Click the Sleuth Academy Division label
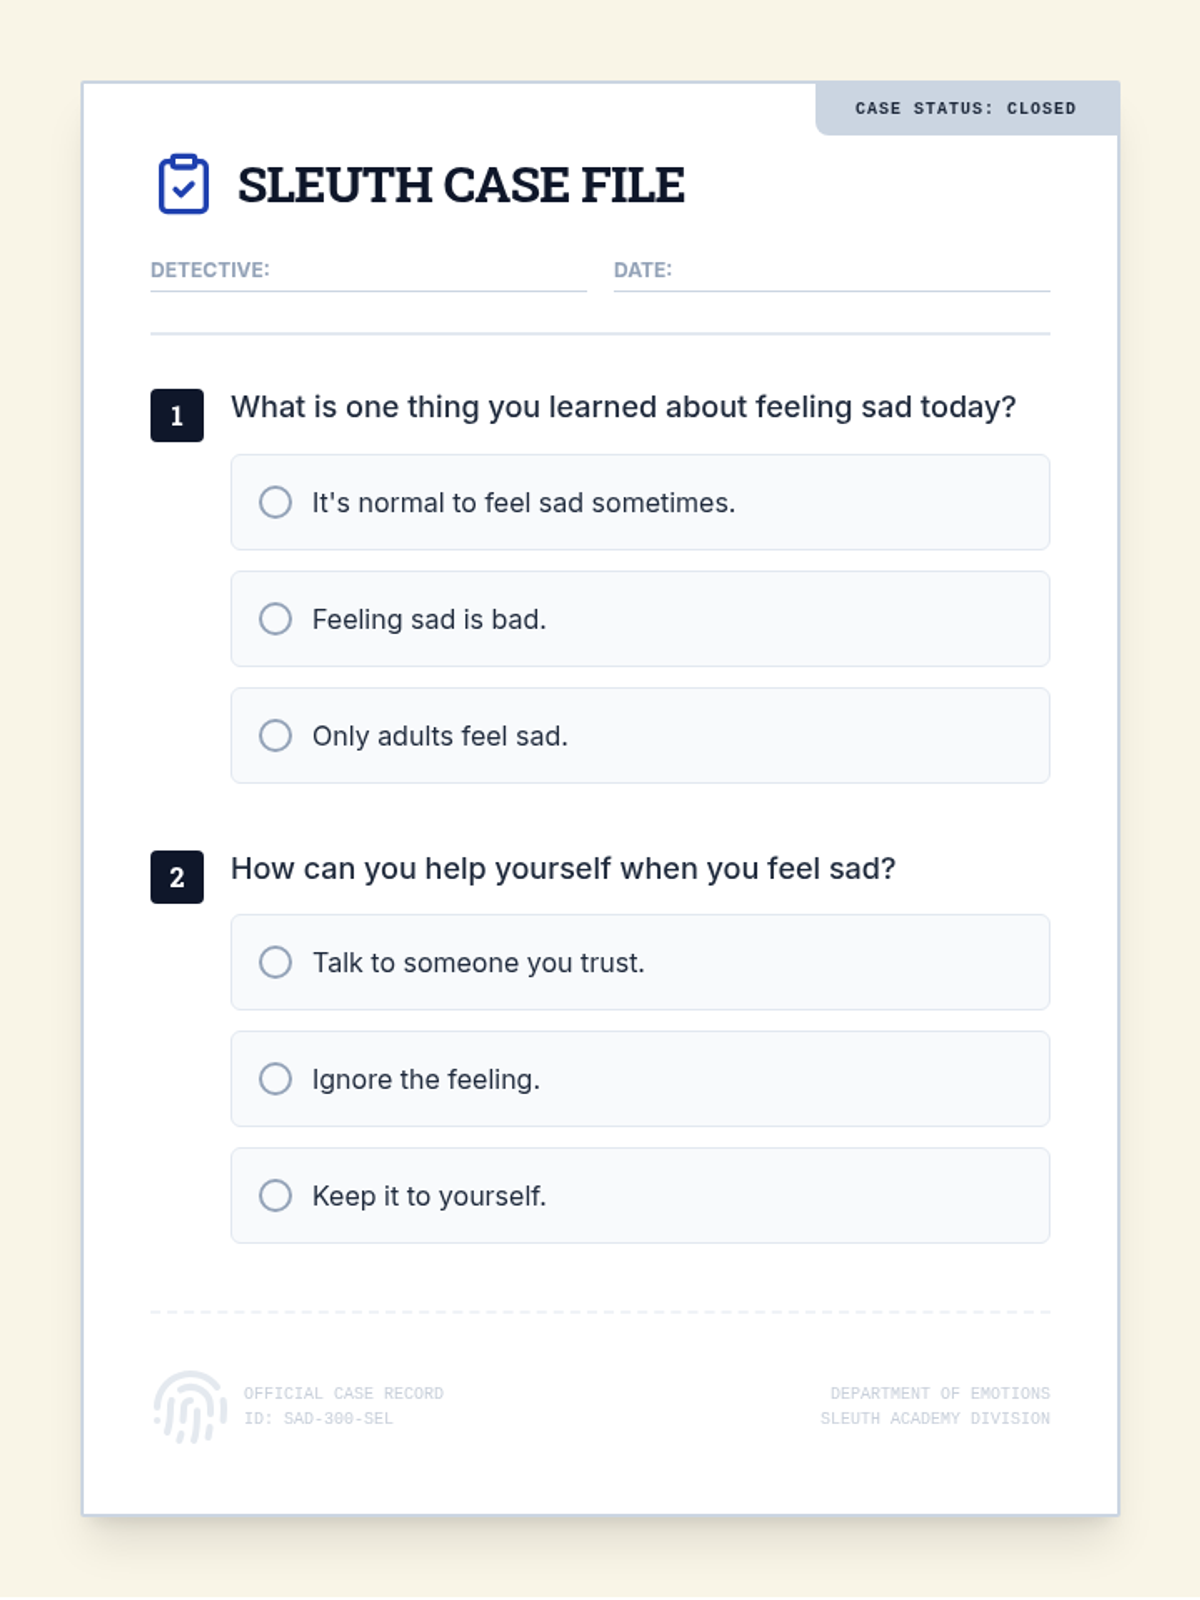 [x=935, y=1418]
